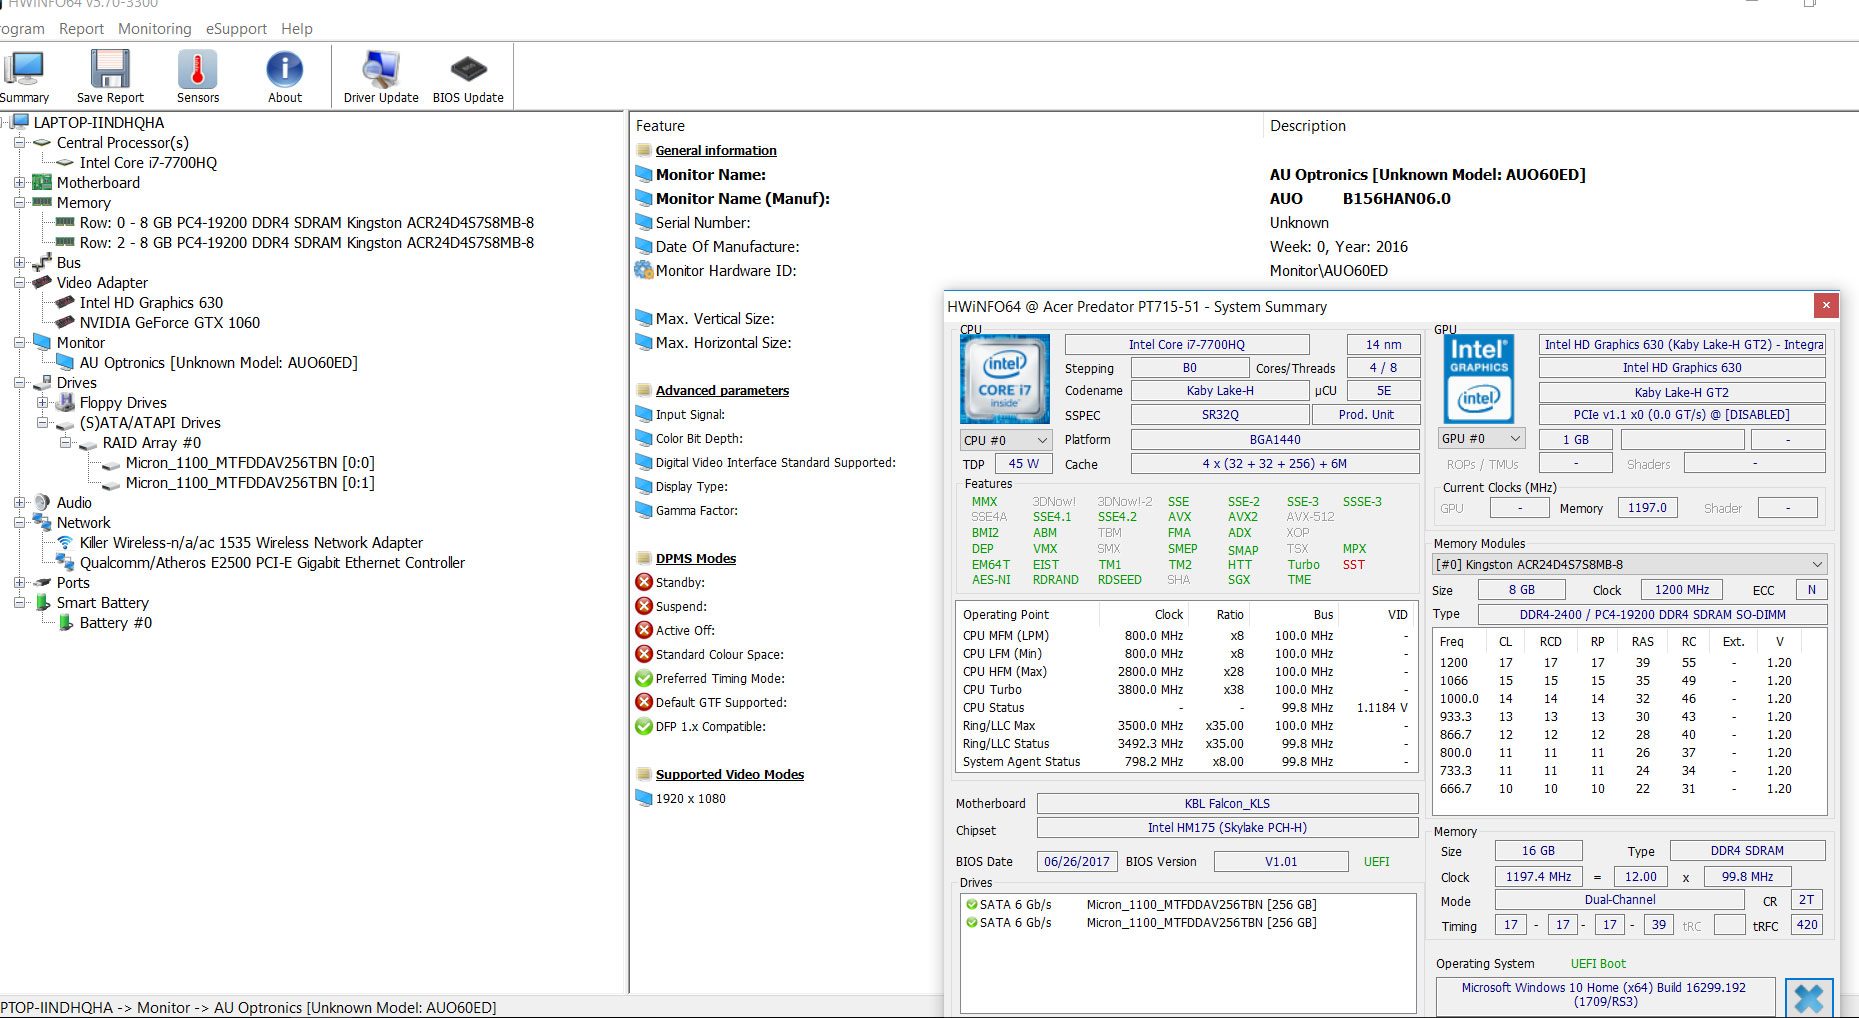This screenshot has width=1859, height=1018.
Task: Click the green check of second SATA 6 Gb/s drive
Action: (971, 922)
